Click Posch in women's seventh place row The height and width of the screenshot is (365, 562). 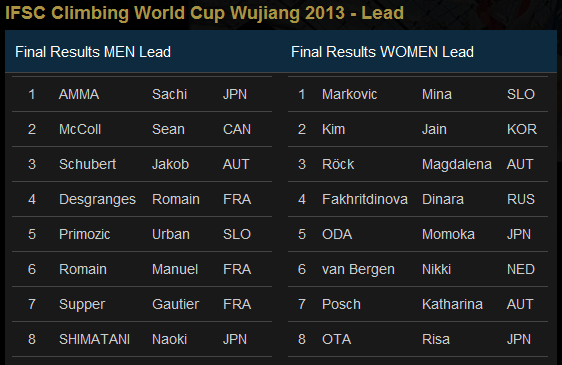pyautogui.click(x=341, y=304)
